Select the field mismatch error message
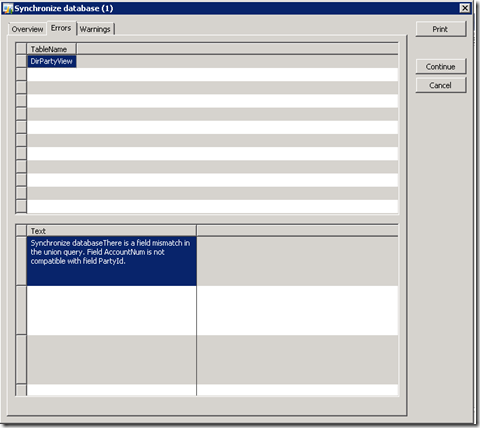The height and width of the screenshot is (428, 480). 112,261
